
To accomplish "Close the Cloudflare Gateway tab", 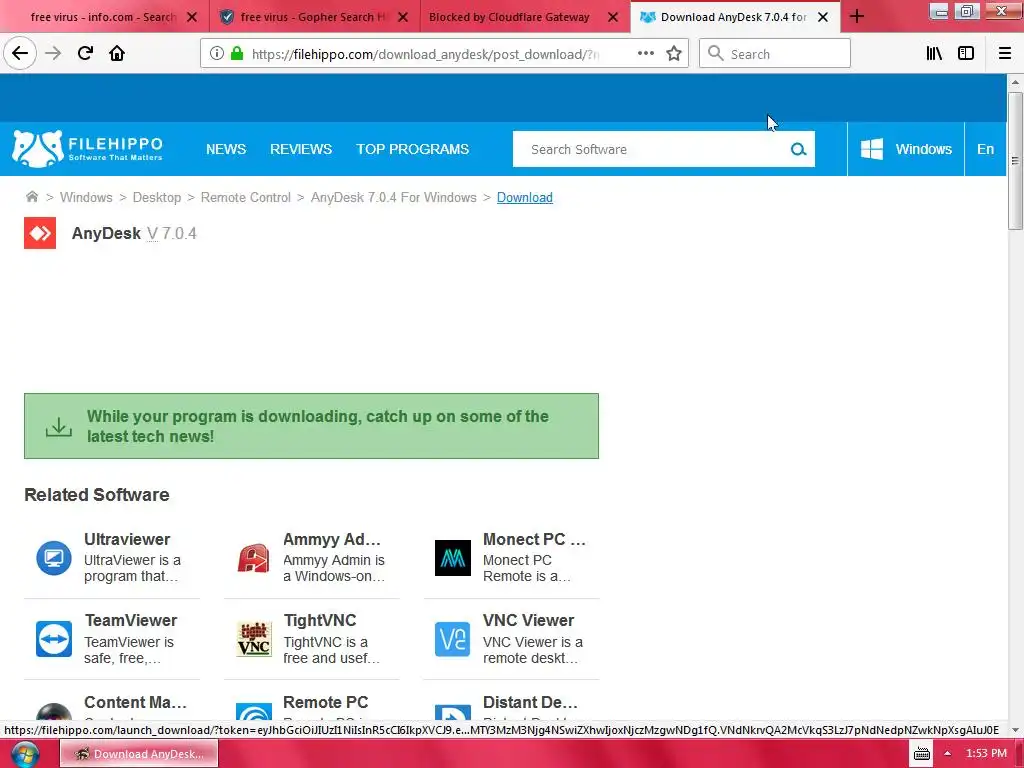I will [x=613, y=17].
